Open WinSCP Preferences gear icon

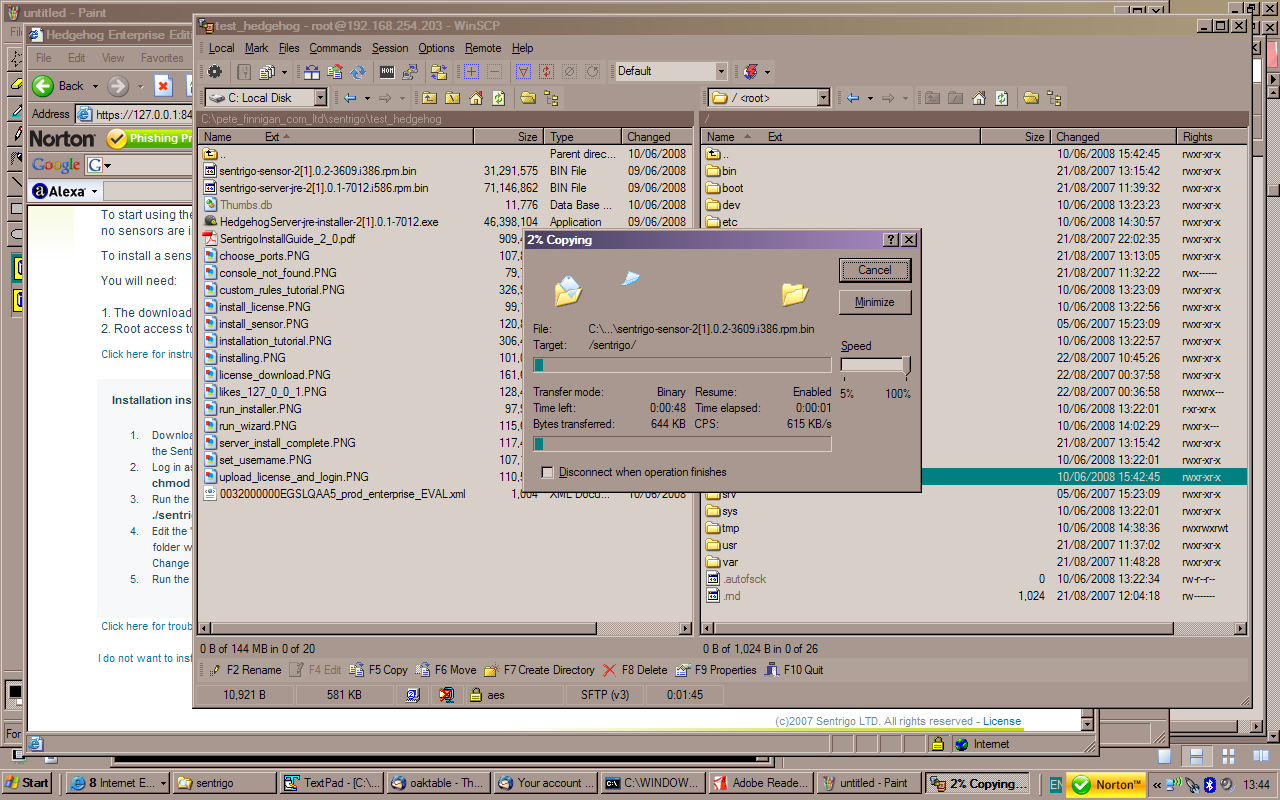point(214,71)
